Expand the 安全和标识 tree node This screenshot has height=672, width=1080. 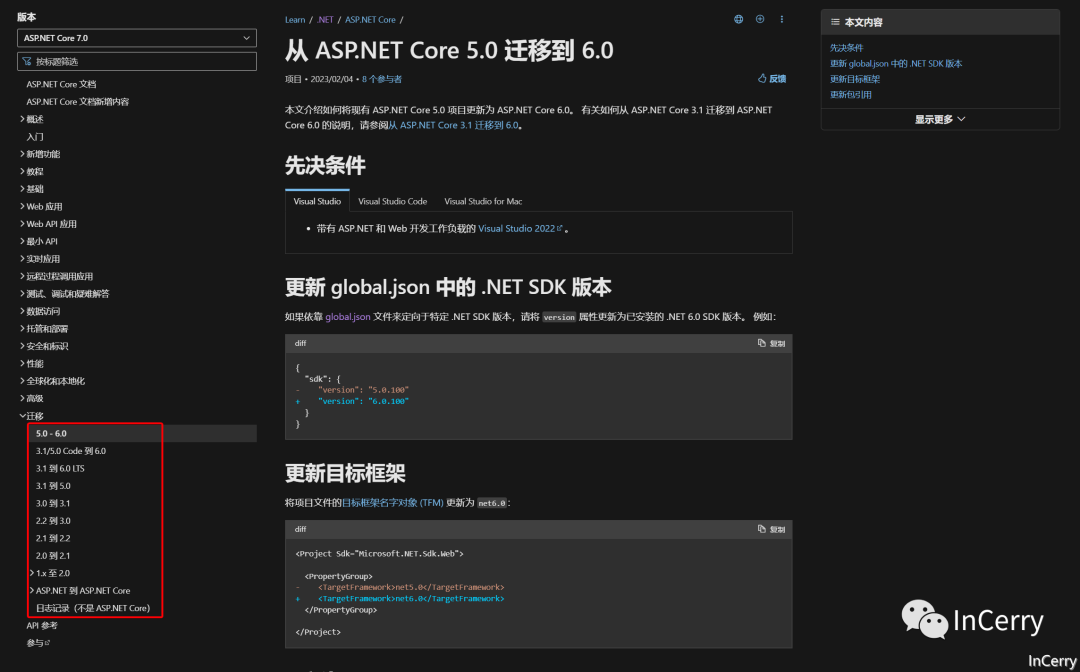pyautogui.click(x=23, y=346)
